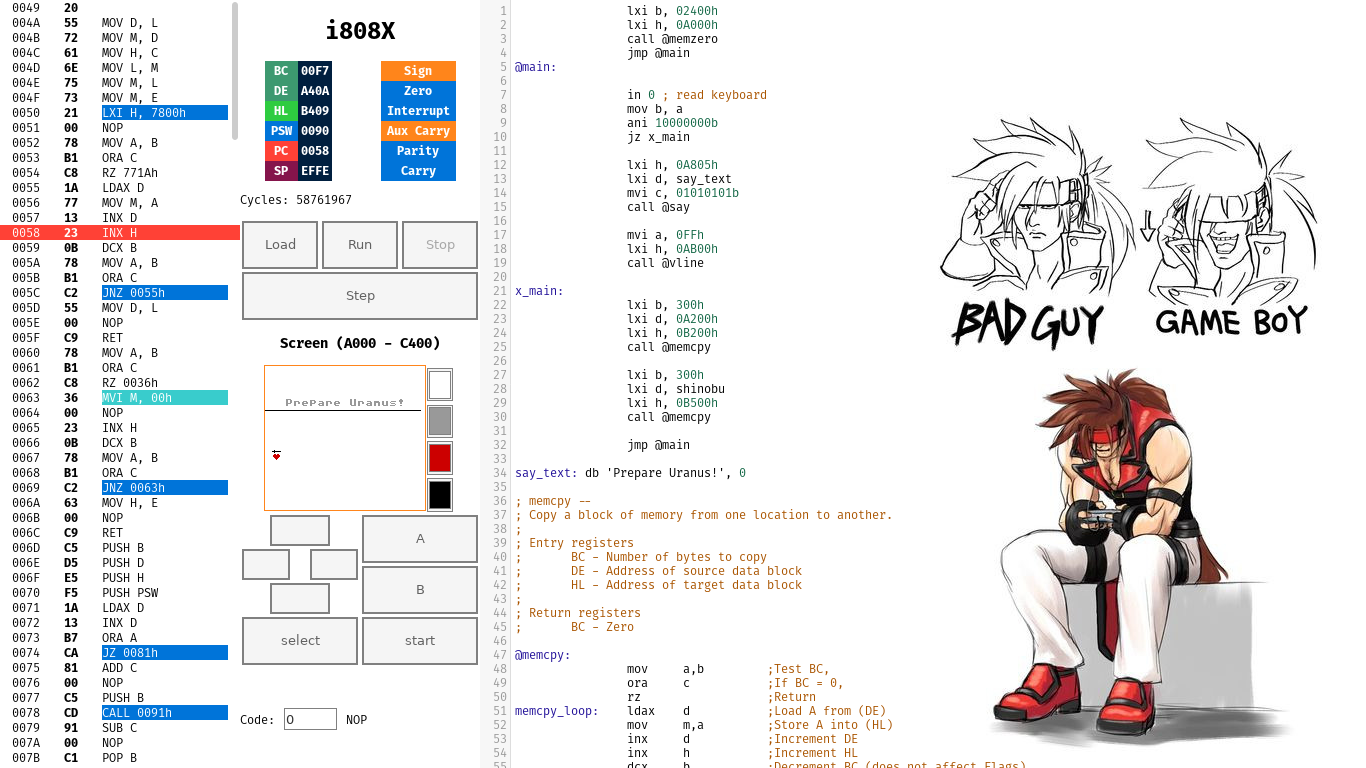The width and height of the screenshot is (1366, 768).
Task: Click the Load button
Action: (280, 245)
